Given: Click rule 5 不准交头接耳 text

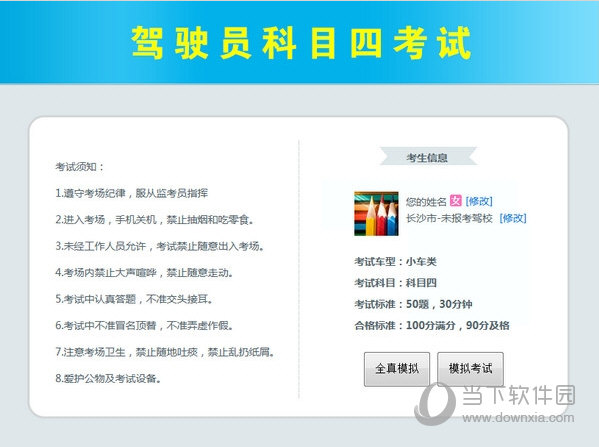Looking at the screenshot, I should [x=134, y=299].
